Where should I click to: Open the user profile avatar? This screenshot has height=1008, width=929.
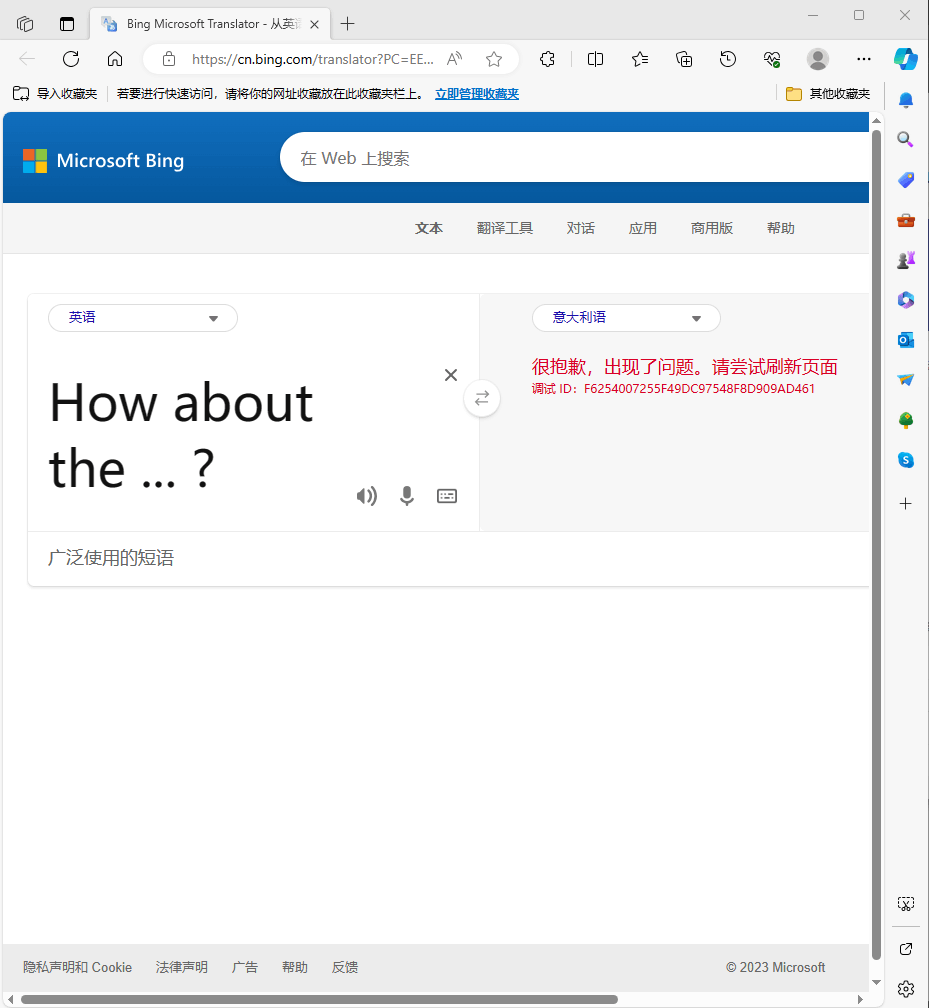click(818, 59)
